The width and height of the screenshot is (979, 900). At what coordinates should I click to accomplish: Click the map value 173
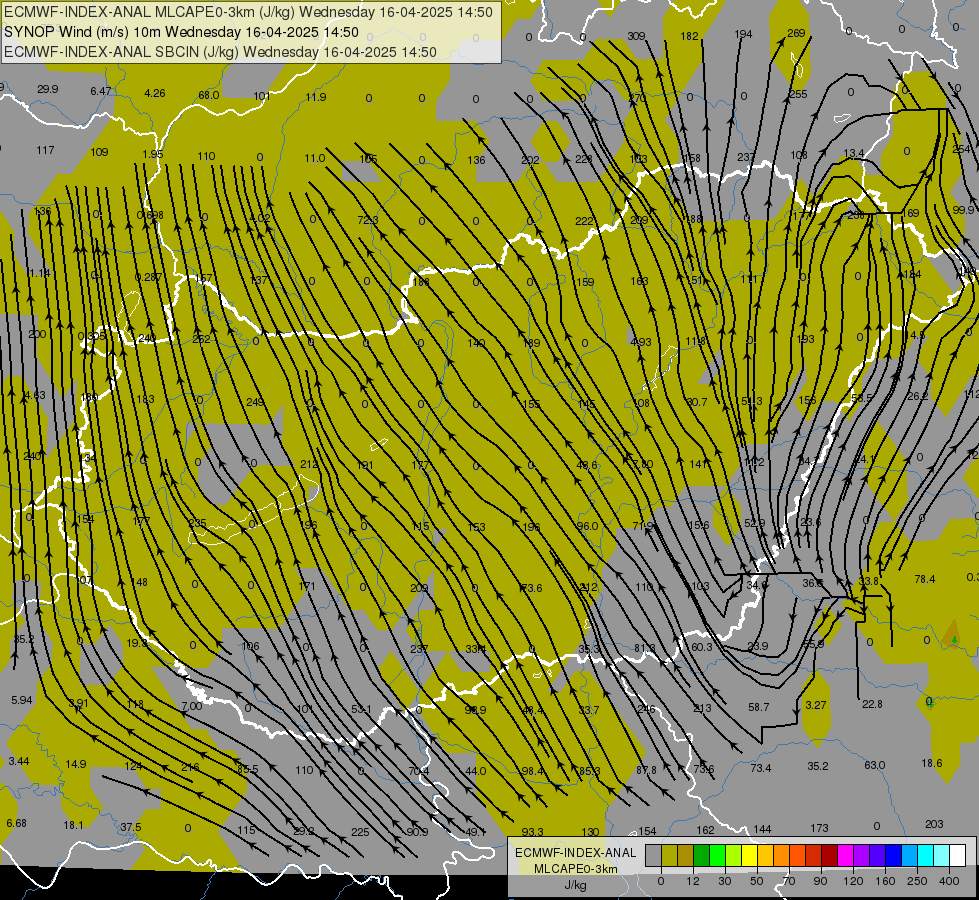(x=819, y=828)
